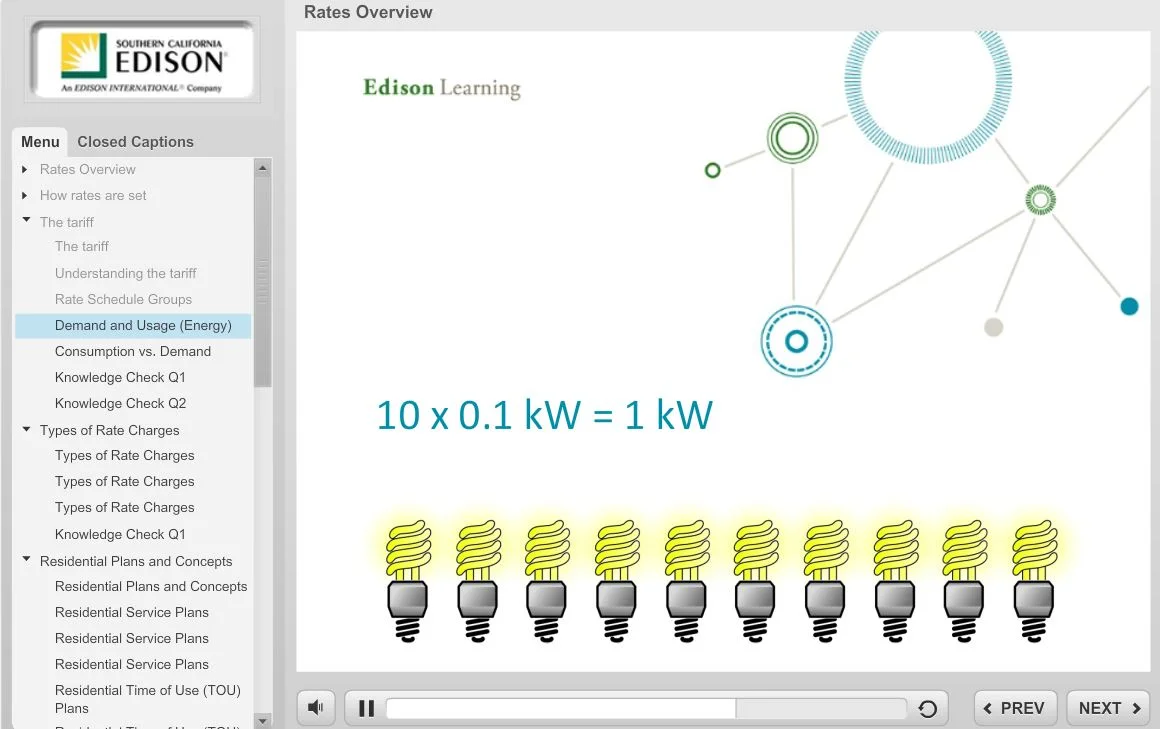
Task: Click the 10 x 0.1 kW equation
Action: [x=544, y=414]
